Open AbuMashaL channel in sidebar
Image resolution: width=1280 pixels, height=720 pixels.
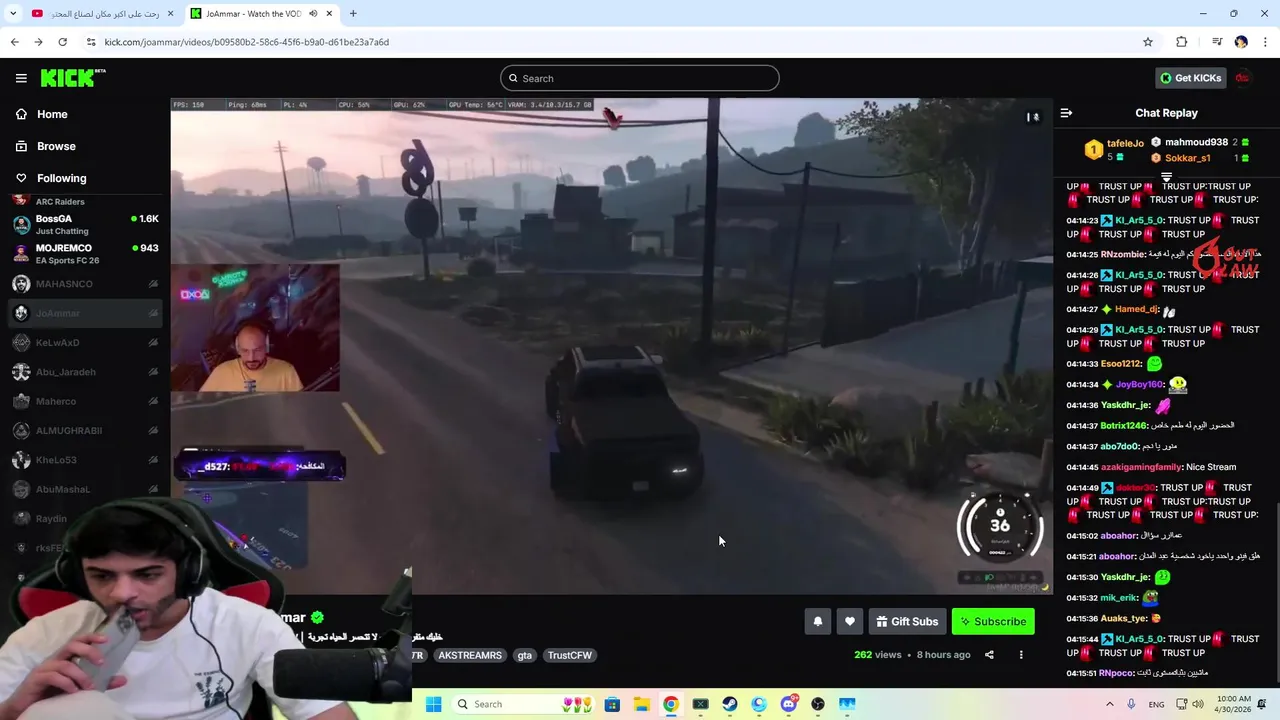[85, 489]
